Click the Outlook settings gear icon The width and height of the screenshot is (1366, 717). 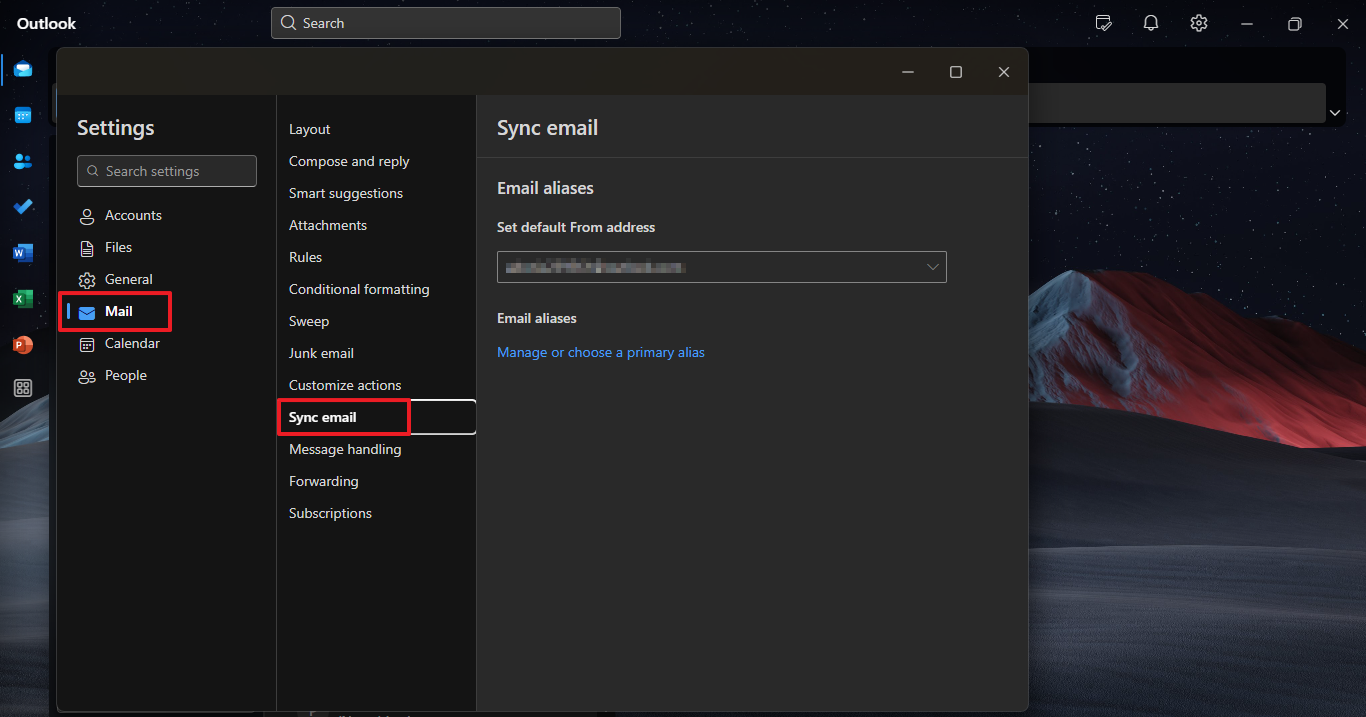(1198, 22)
